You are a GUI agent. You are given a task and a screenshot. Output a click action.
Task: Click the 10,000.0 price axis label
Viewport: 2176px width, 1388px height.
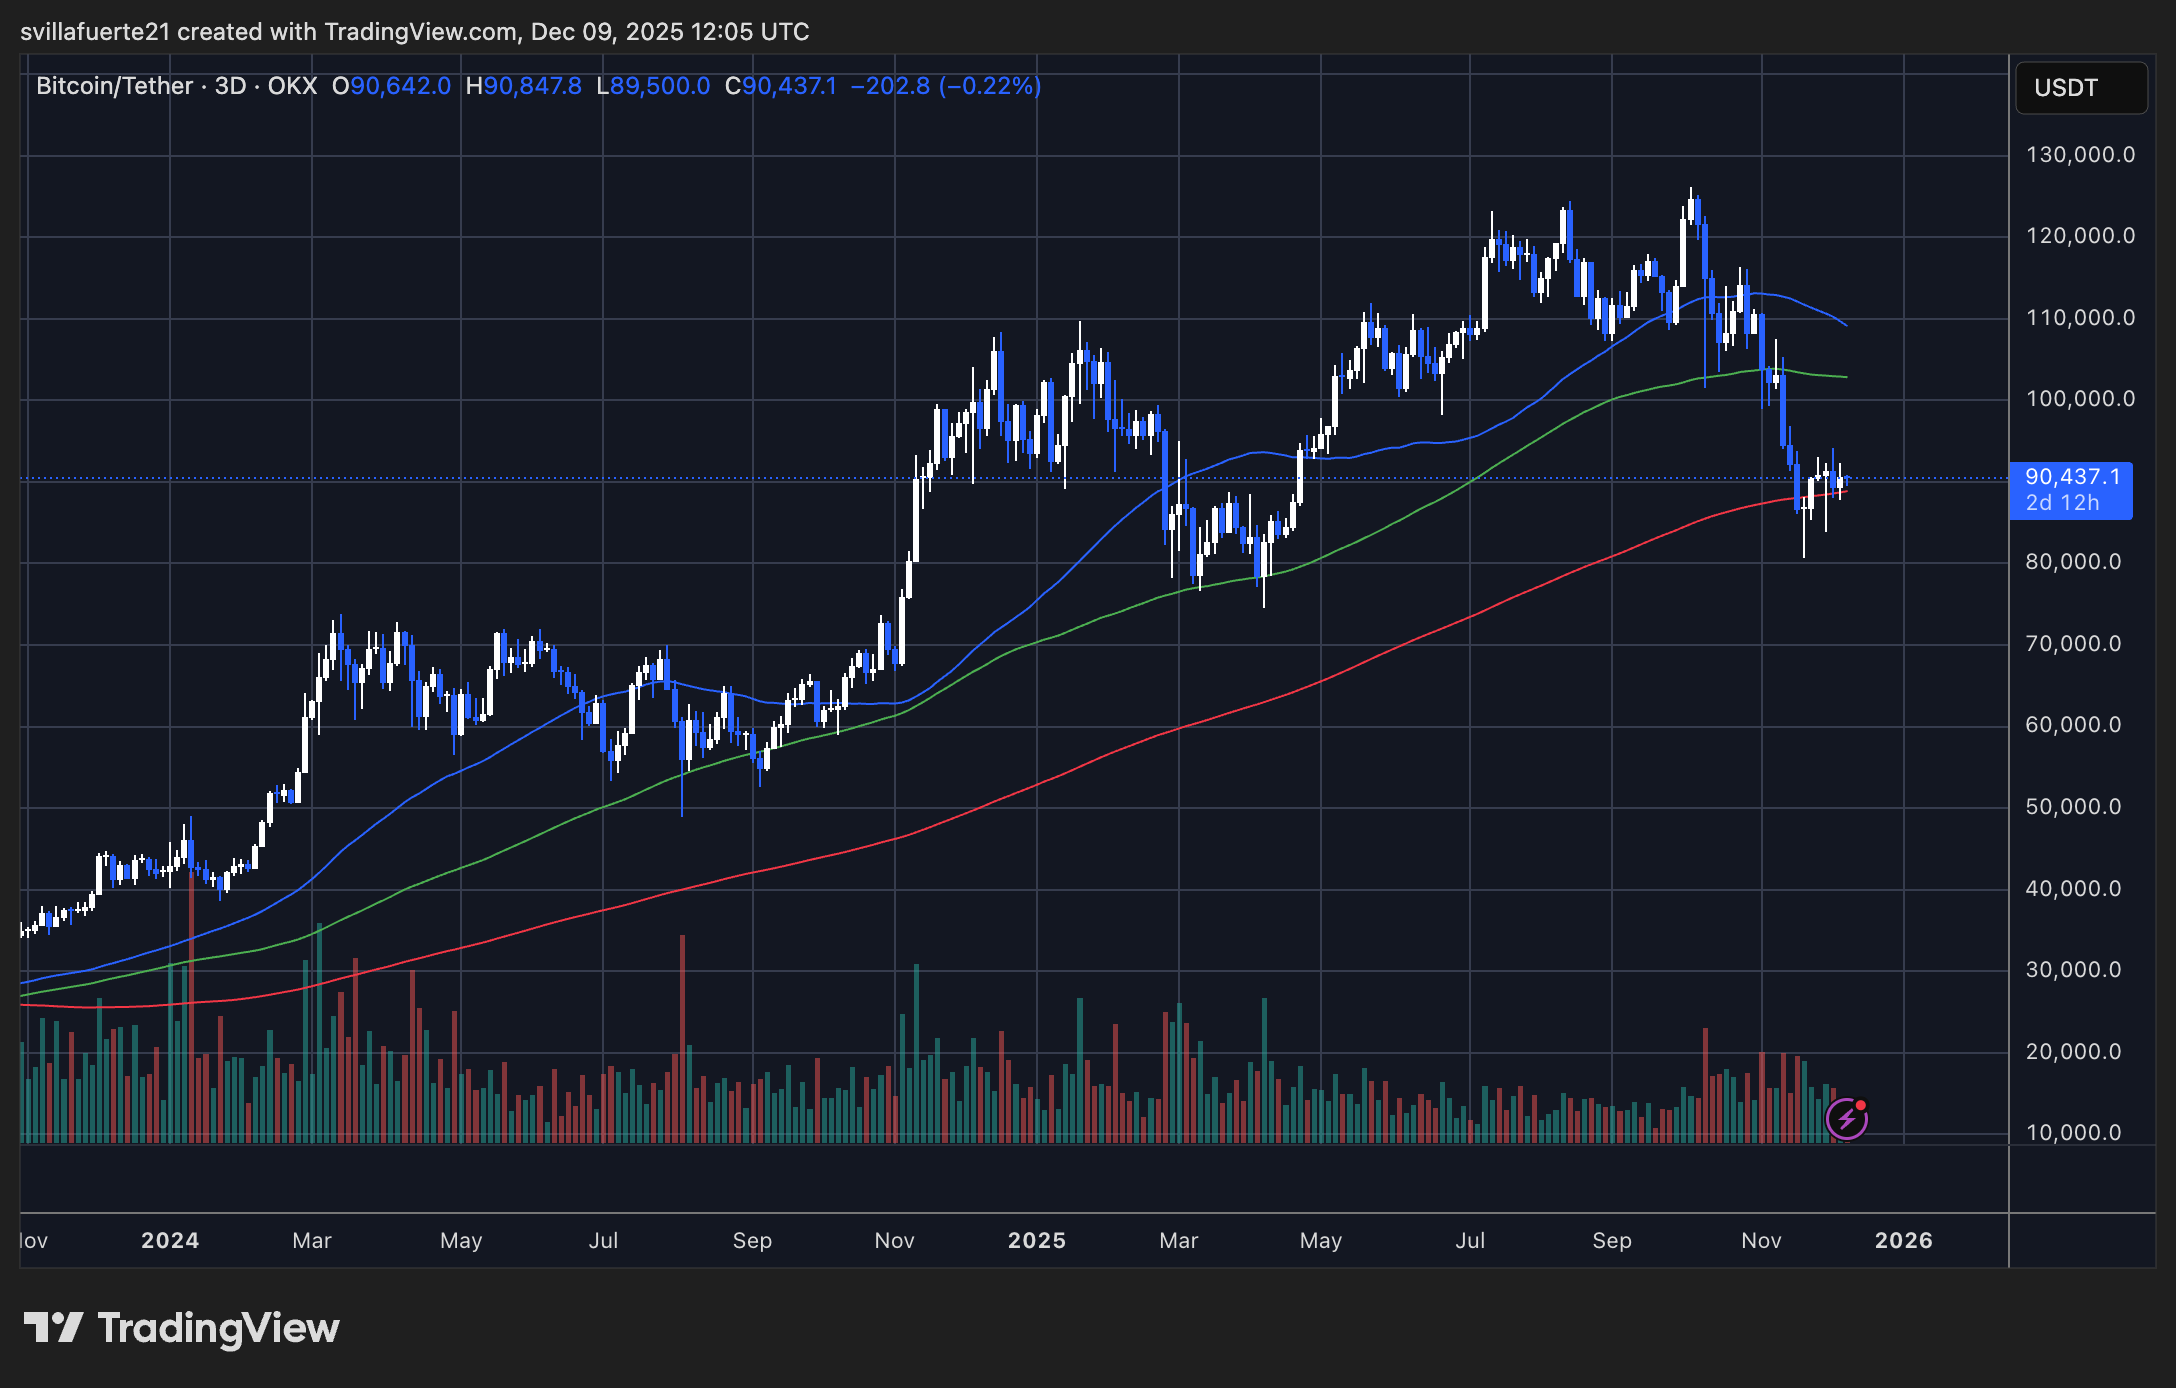2073,1133
